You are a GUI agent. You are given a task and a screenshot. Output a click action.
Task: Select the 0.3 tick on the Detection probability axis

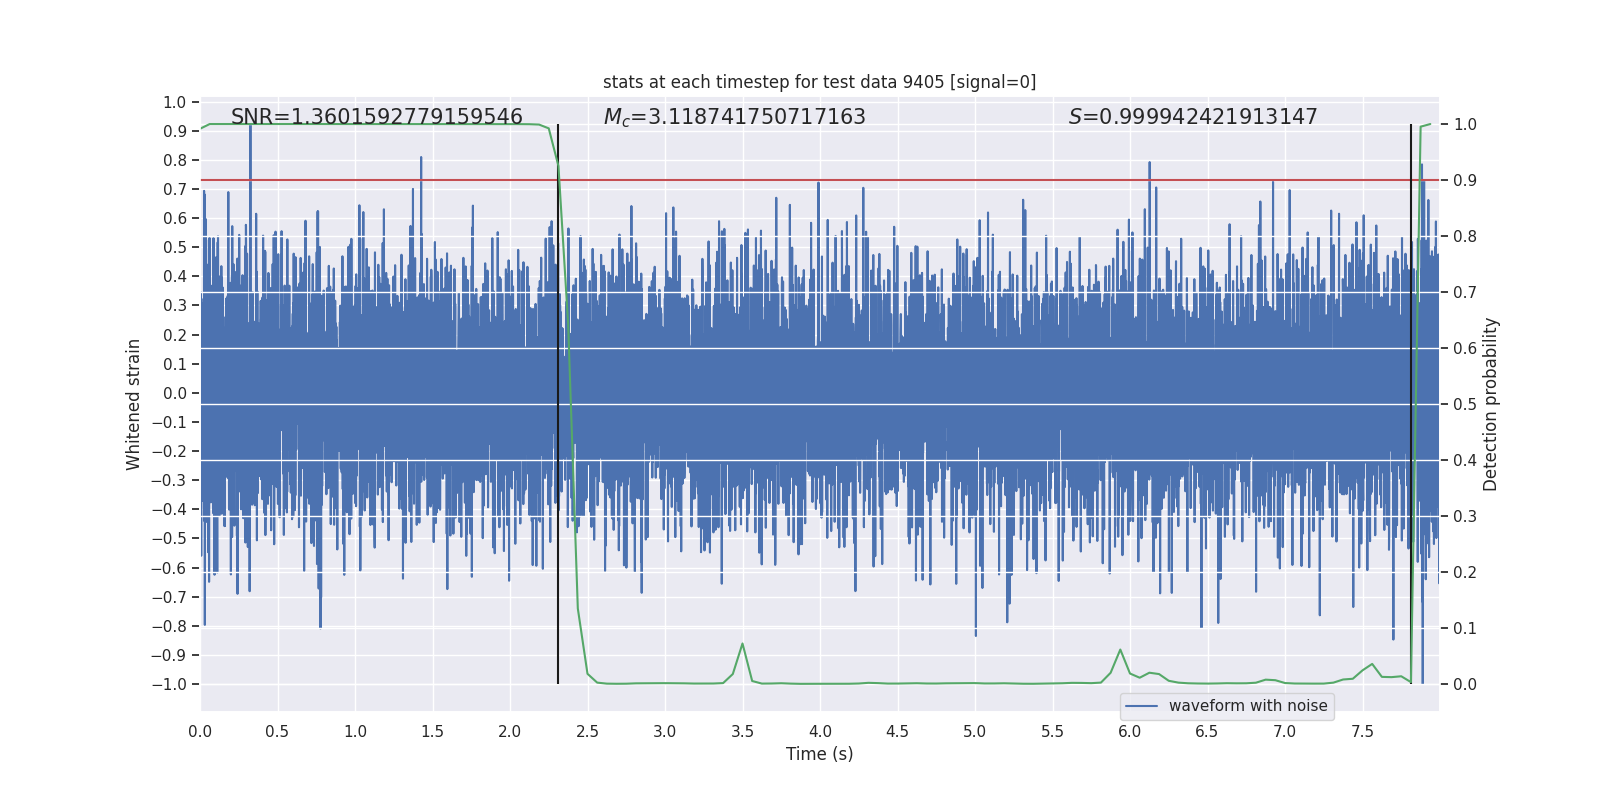[x=1465, y=516]
